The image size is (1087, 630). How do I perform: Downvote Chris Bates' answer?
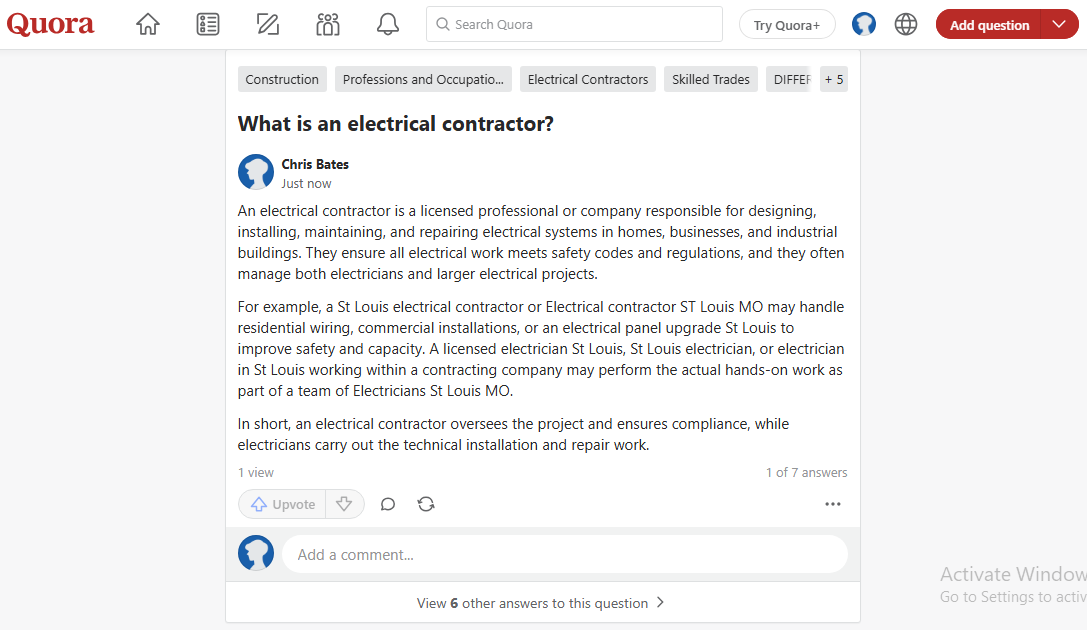[344, 504]
